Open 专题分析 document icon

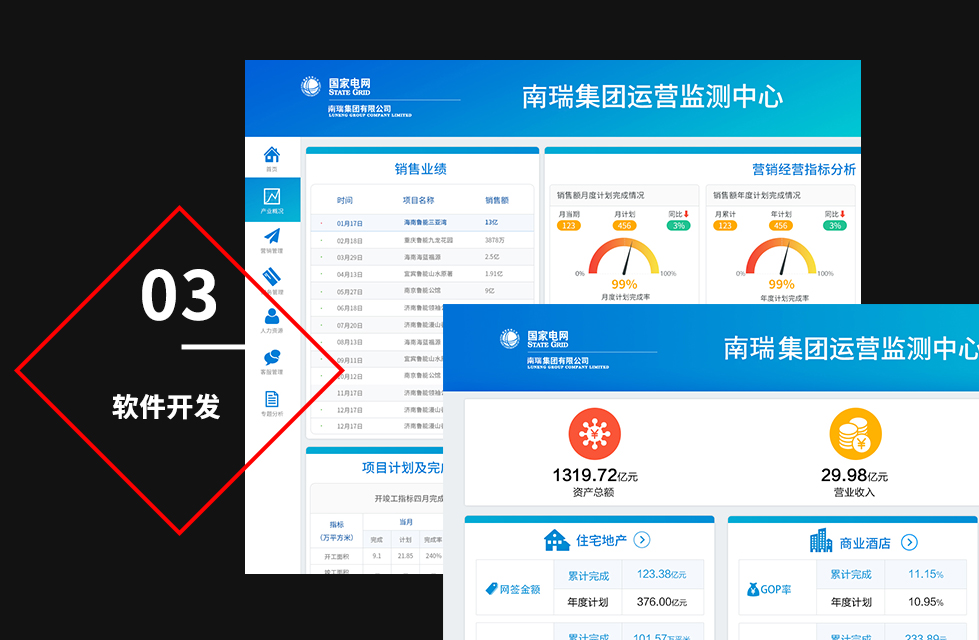coord(272,398)
